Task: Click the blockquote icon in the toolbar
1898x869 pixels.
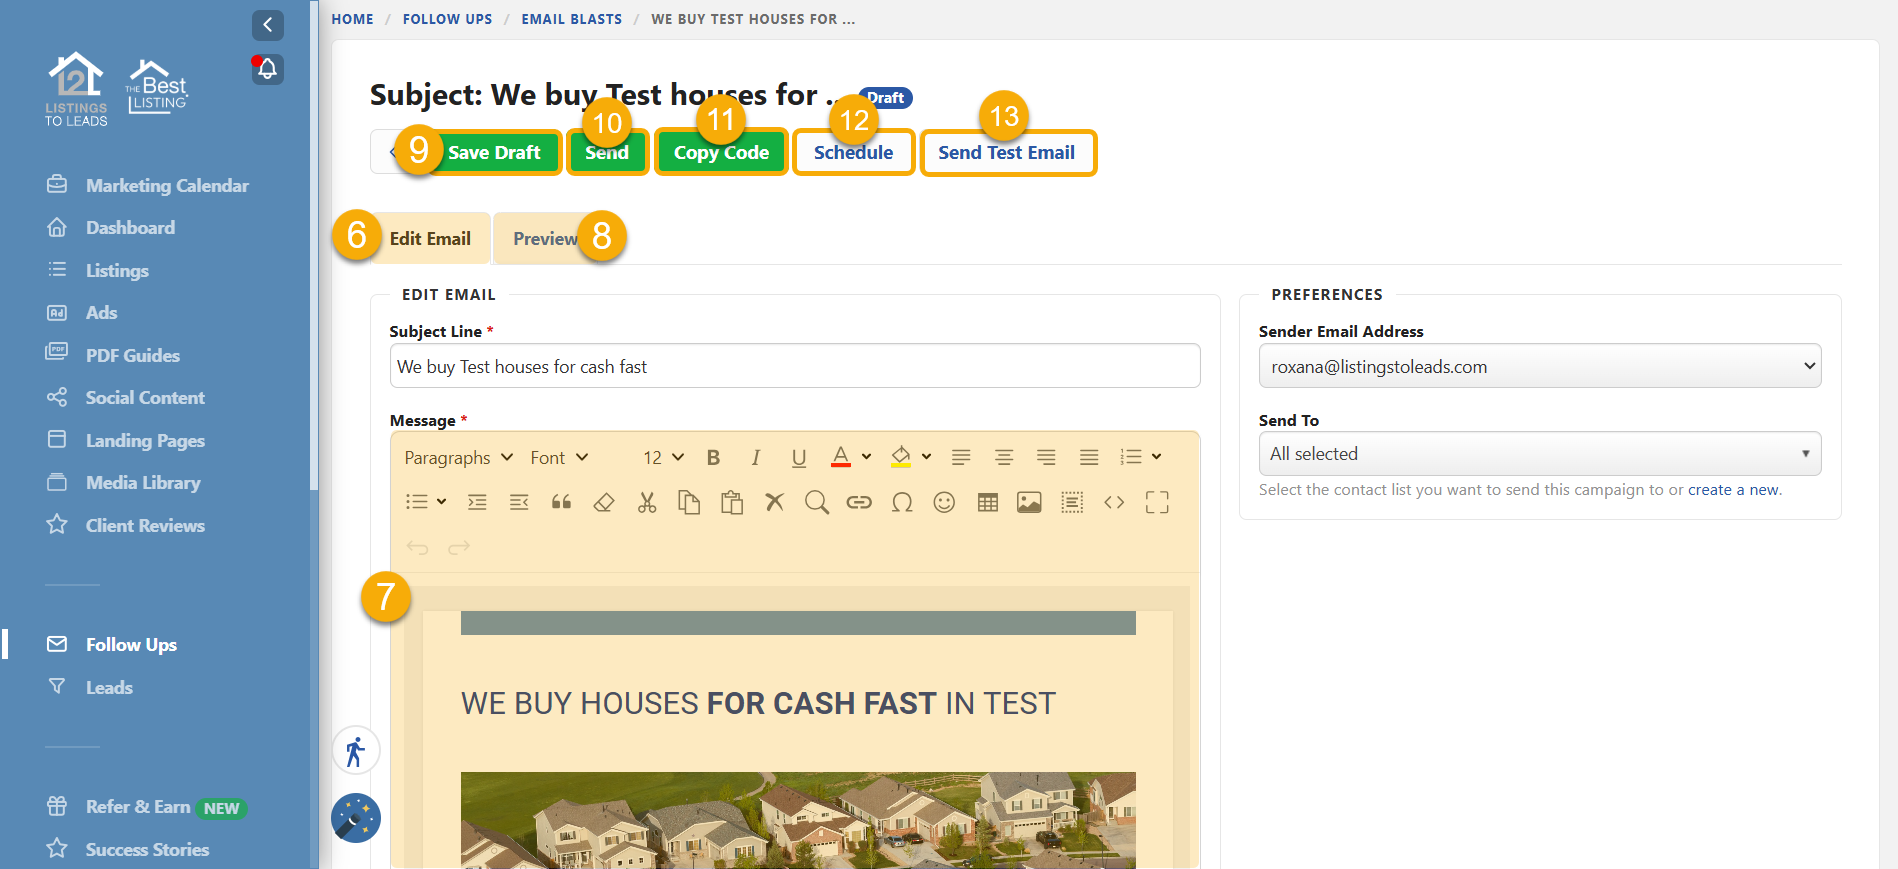Action: tap(561, 502)
